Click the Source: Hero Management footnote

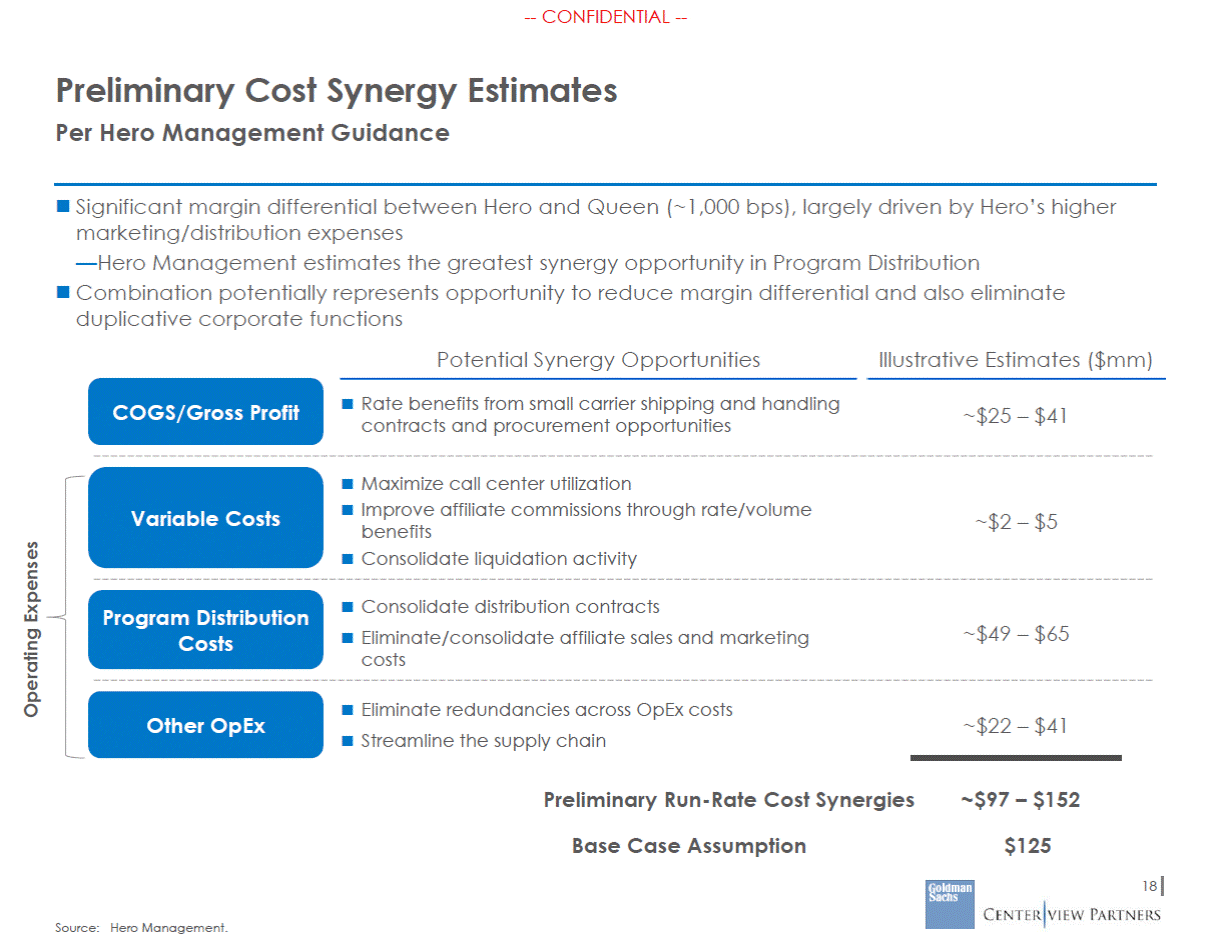pyautogui.click(x=141, y=928)
